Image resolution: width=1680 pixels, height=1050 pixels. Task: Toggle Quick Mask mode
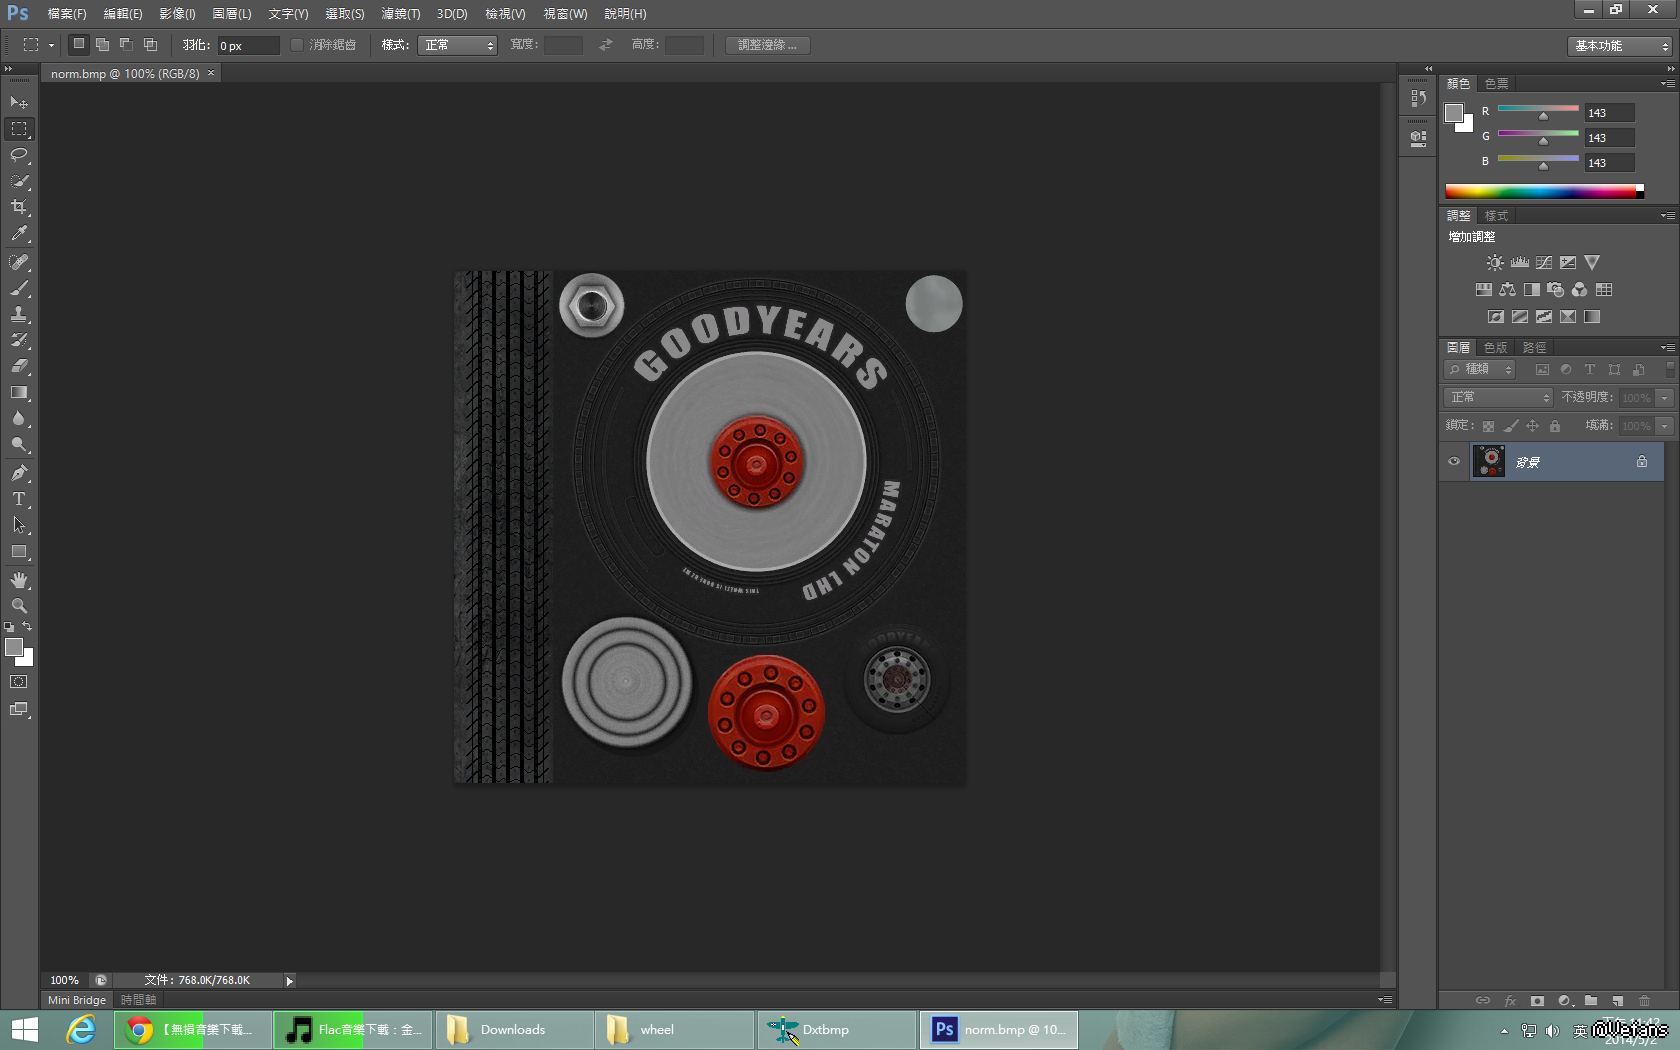click(19, 682)
